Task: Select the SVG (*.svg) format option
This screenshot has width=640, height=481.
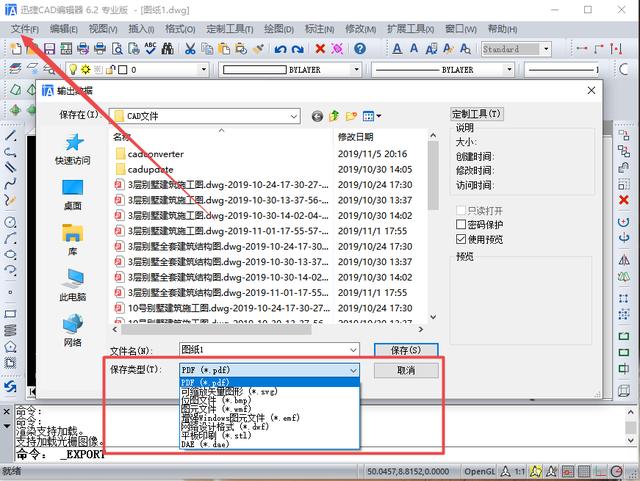Action: point(269,391)
